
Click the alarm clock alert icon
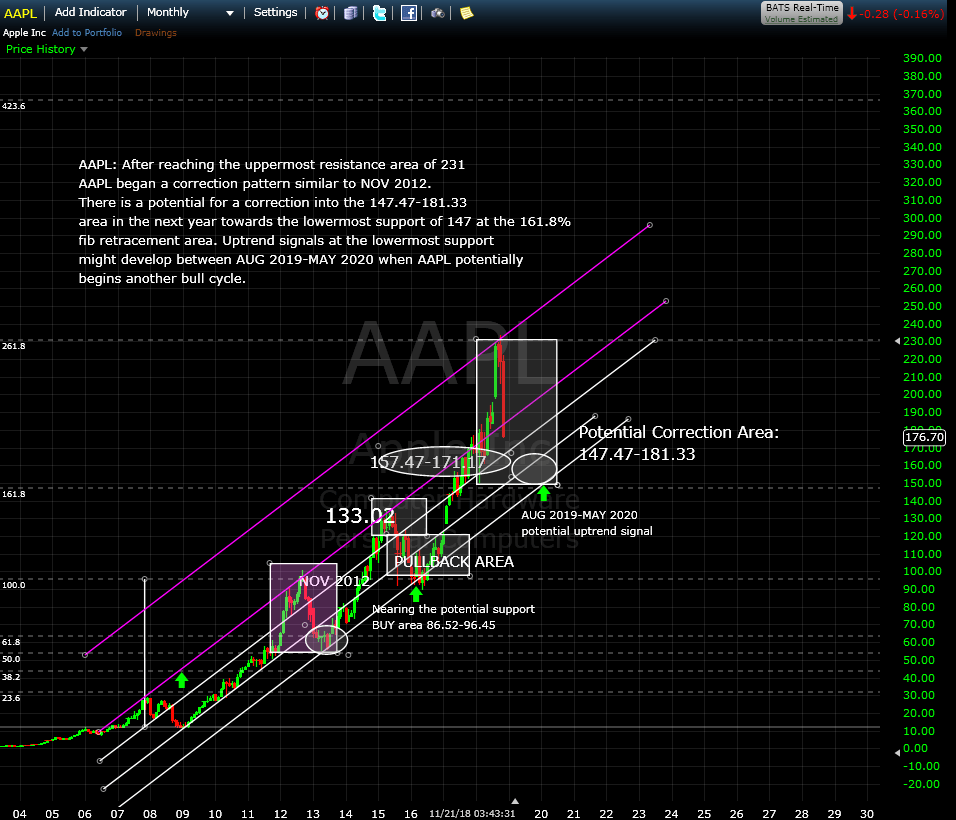322,13
